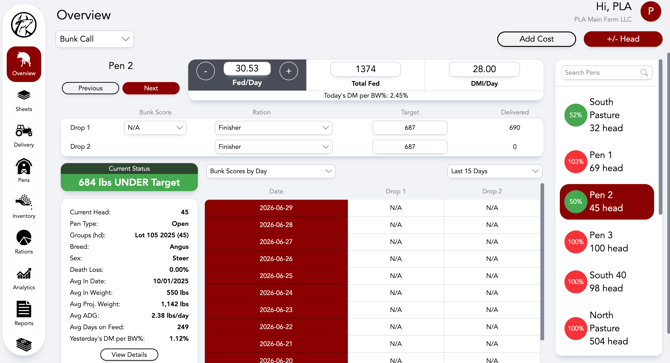Click the user avatar P icon
The width and height of the screenshot is (670, 363).
651,12
